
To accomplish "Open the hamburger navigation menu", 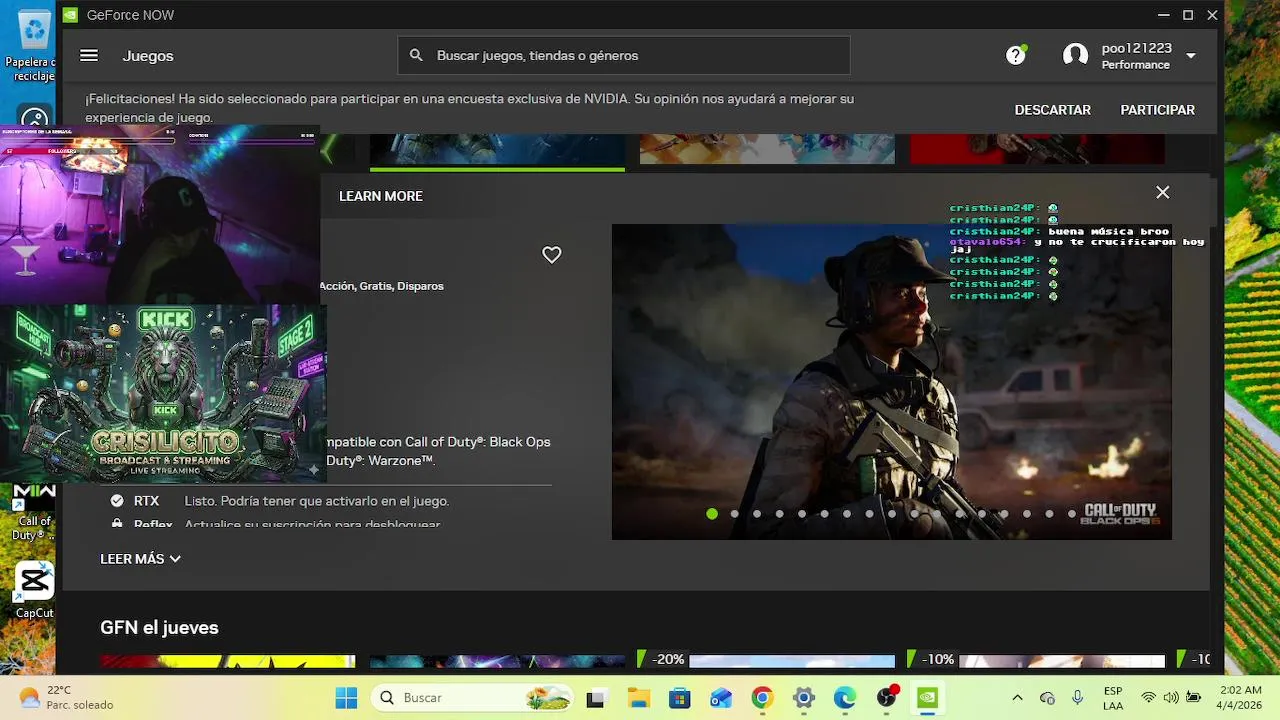I will click(x=89, y=56).
